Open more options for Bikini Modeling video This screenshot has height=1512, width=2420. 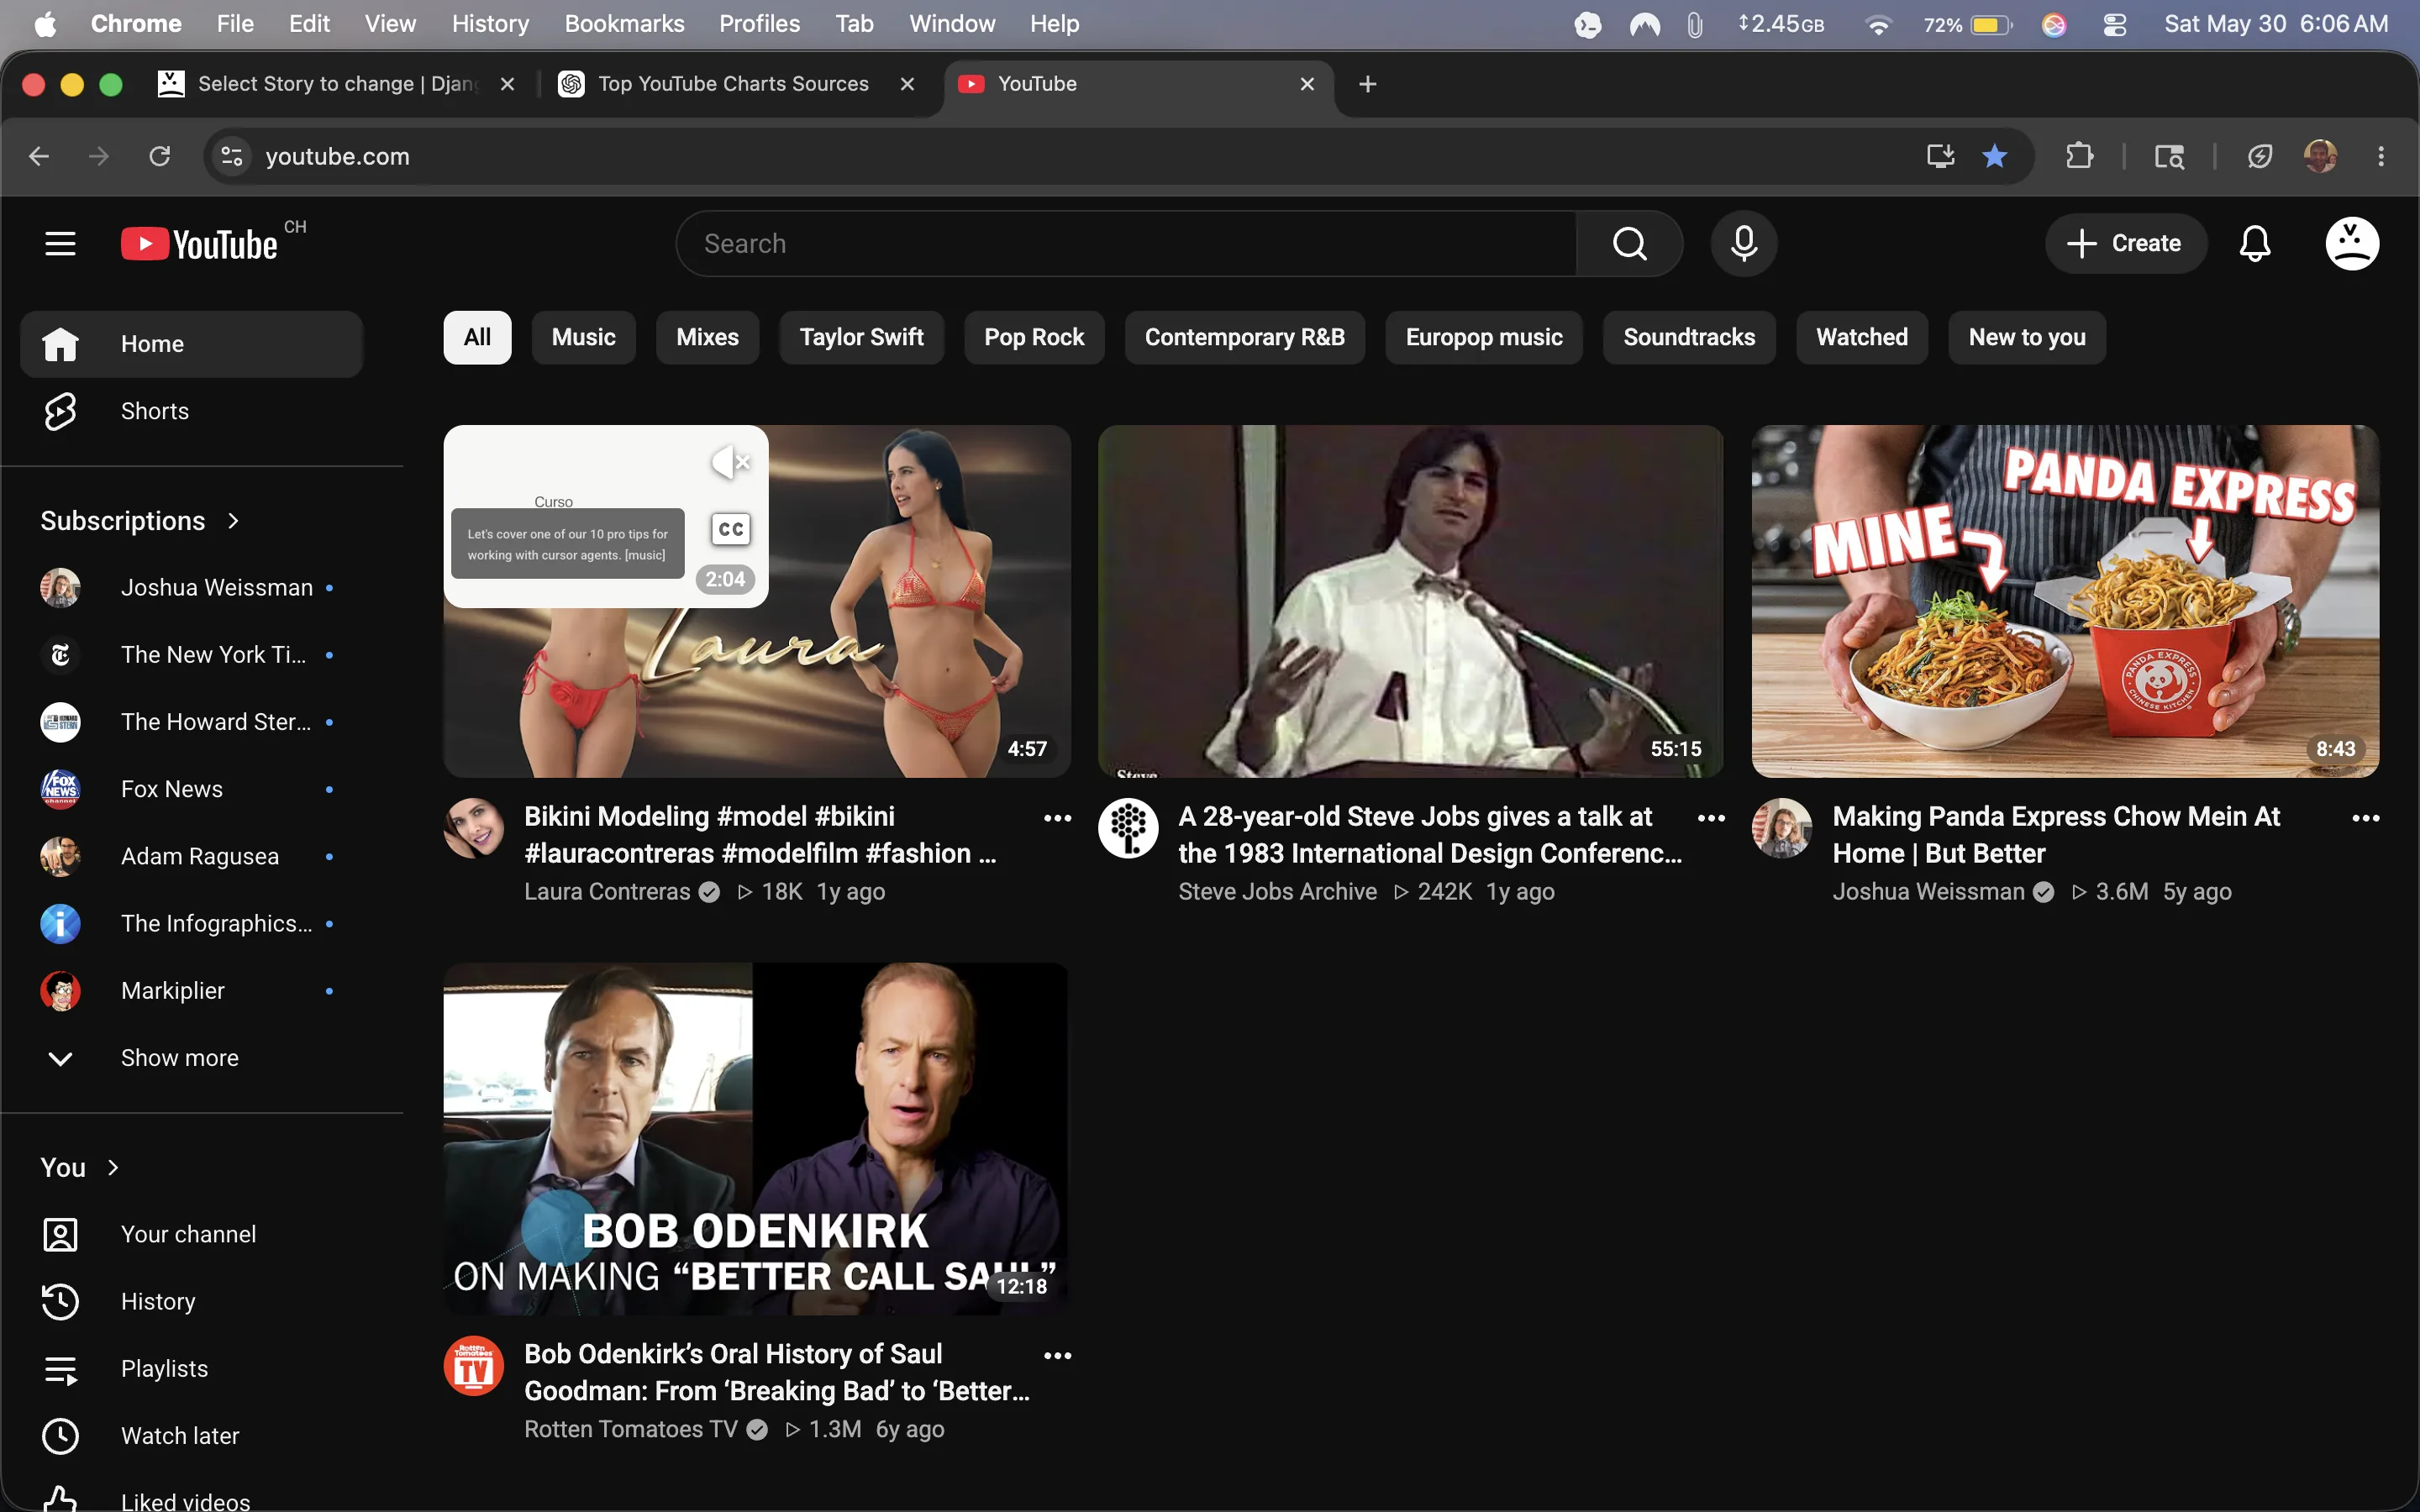pos(1057,818)
